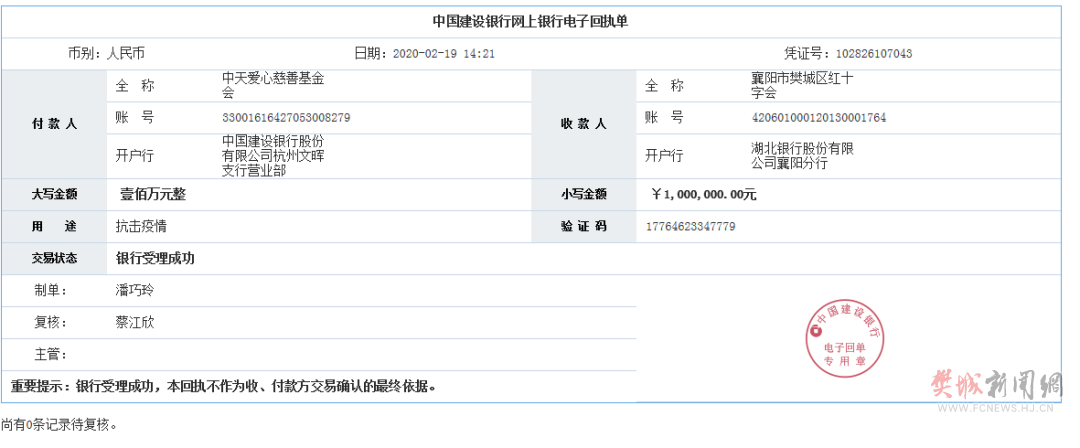Click the 重要提示 notice line
Screen dimensions: 1080x448
point(224,385)
